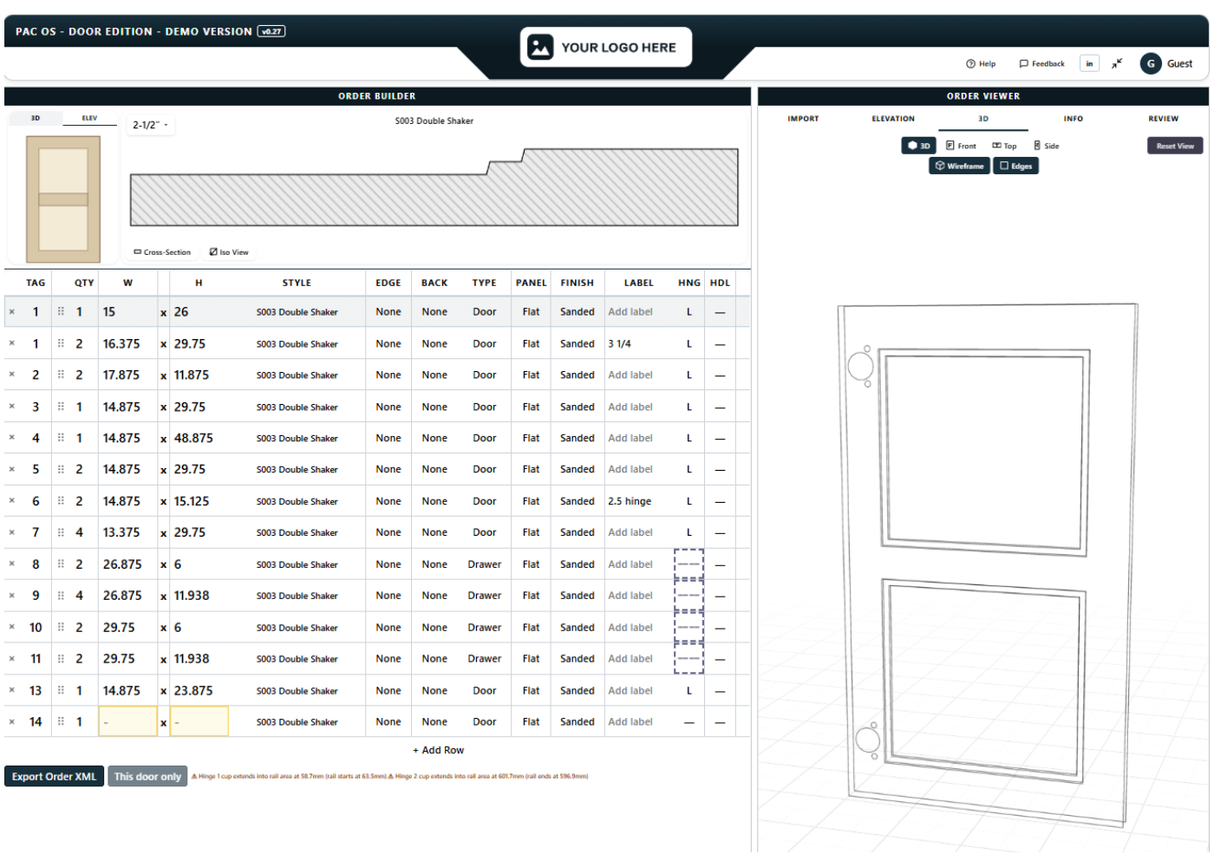Screen dimensions: 1214x867
Task: Click Export Order XML button
Action: coord(54,776)
